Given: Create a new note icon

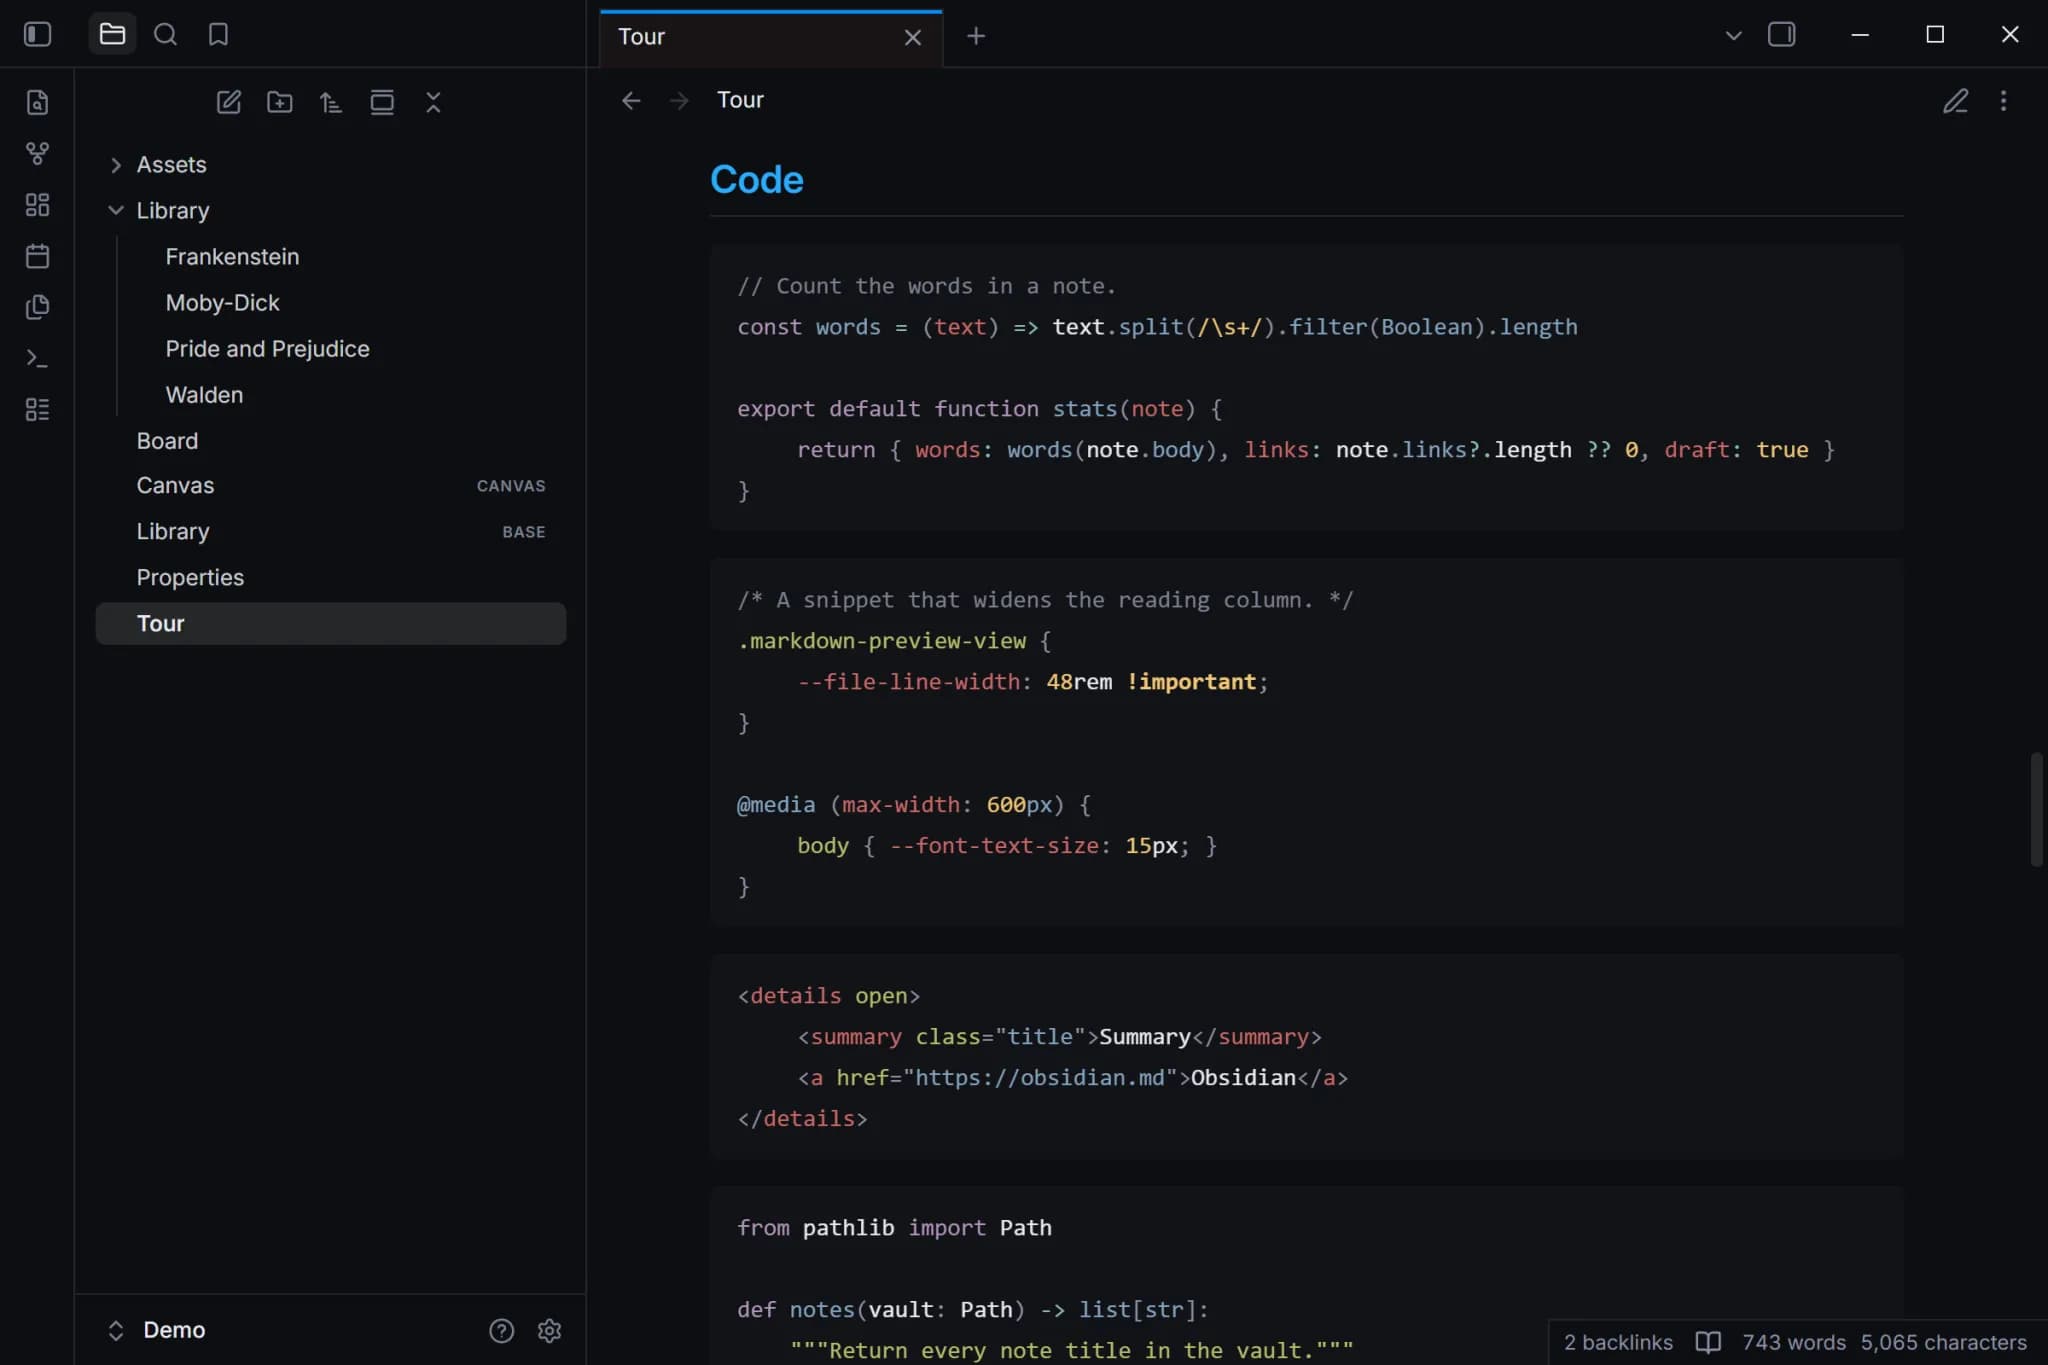Looking at the screenshot, I should click(x=228, y=101).
